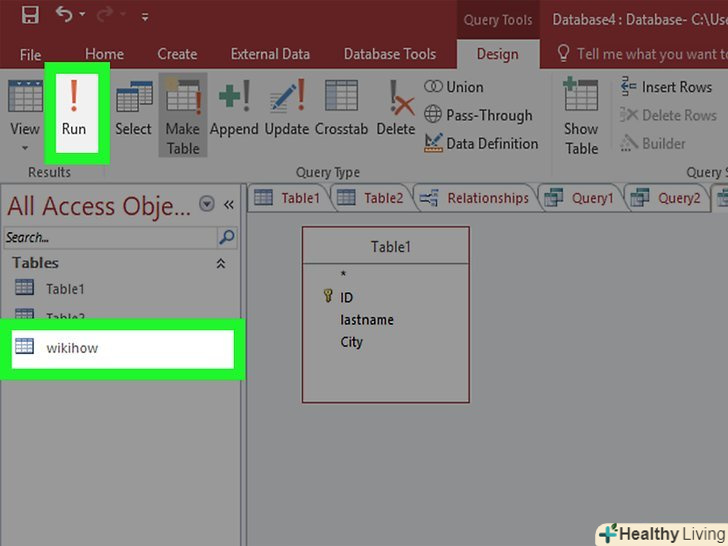This screenshot has height=546, width=728.
Task: Select the lastname field in Table1
Action: tap(367, 319)
